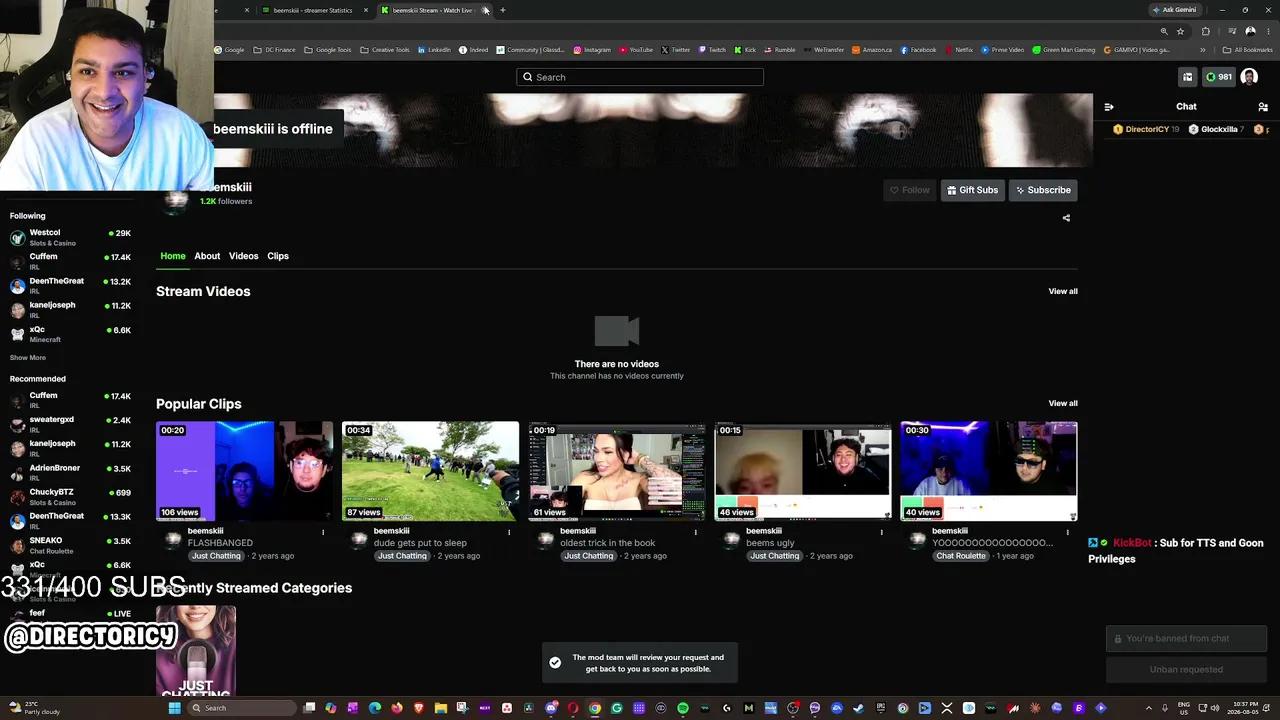Open the DC Finance bookmarks folder
Image resolution: width=1280 pixels, height=720 pixels.
coord(275,50)
